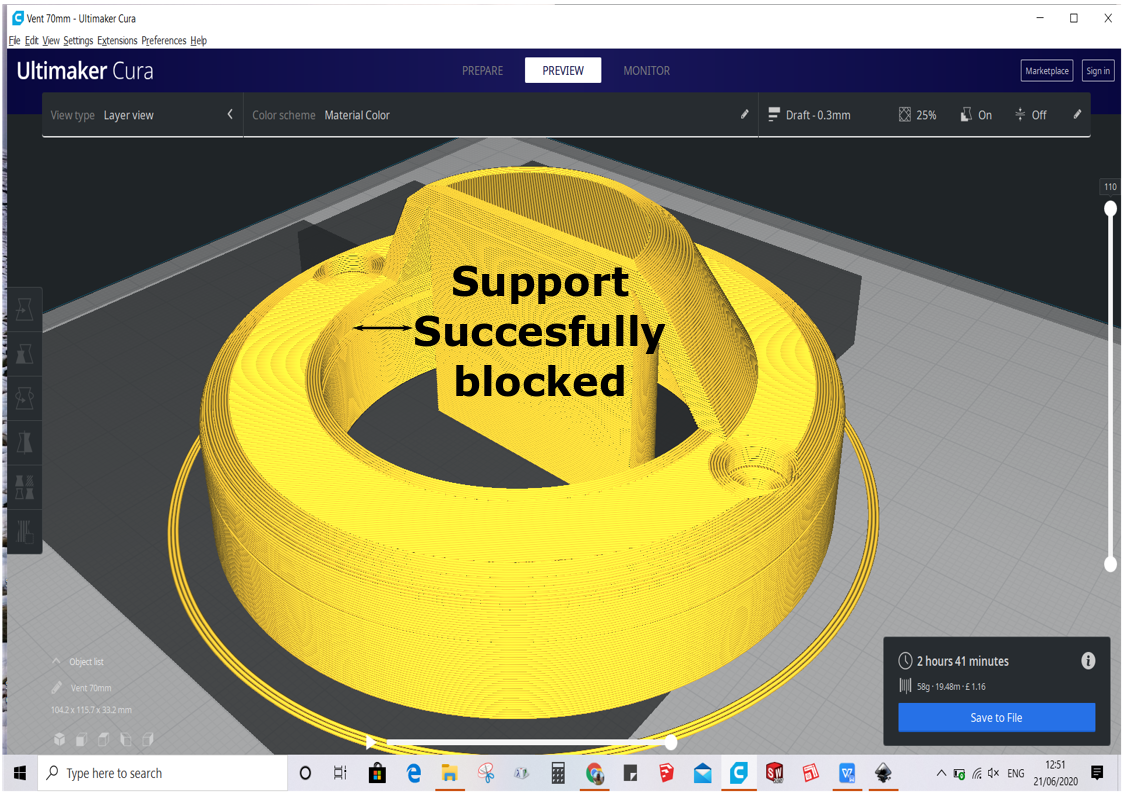Click the pencil icon beside Vent 70mm
1123x794 pixels.
click(57, 687)
